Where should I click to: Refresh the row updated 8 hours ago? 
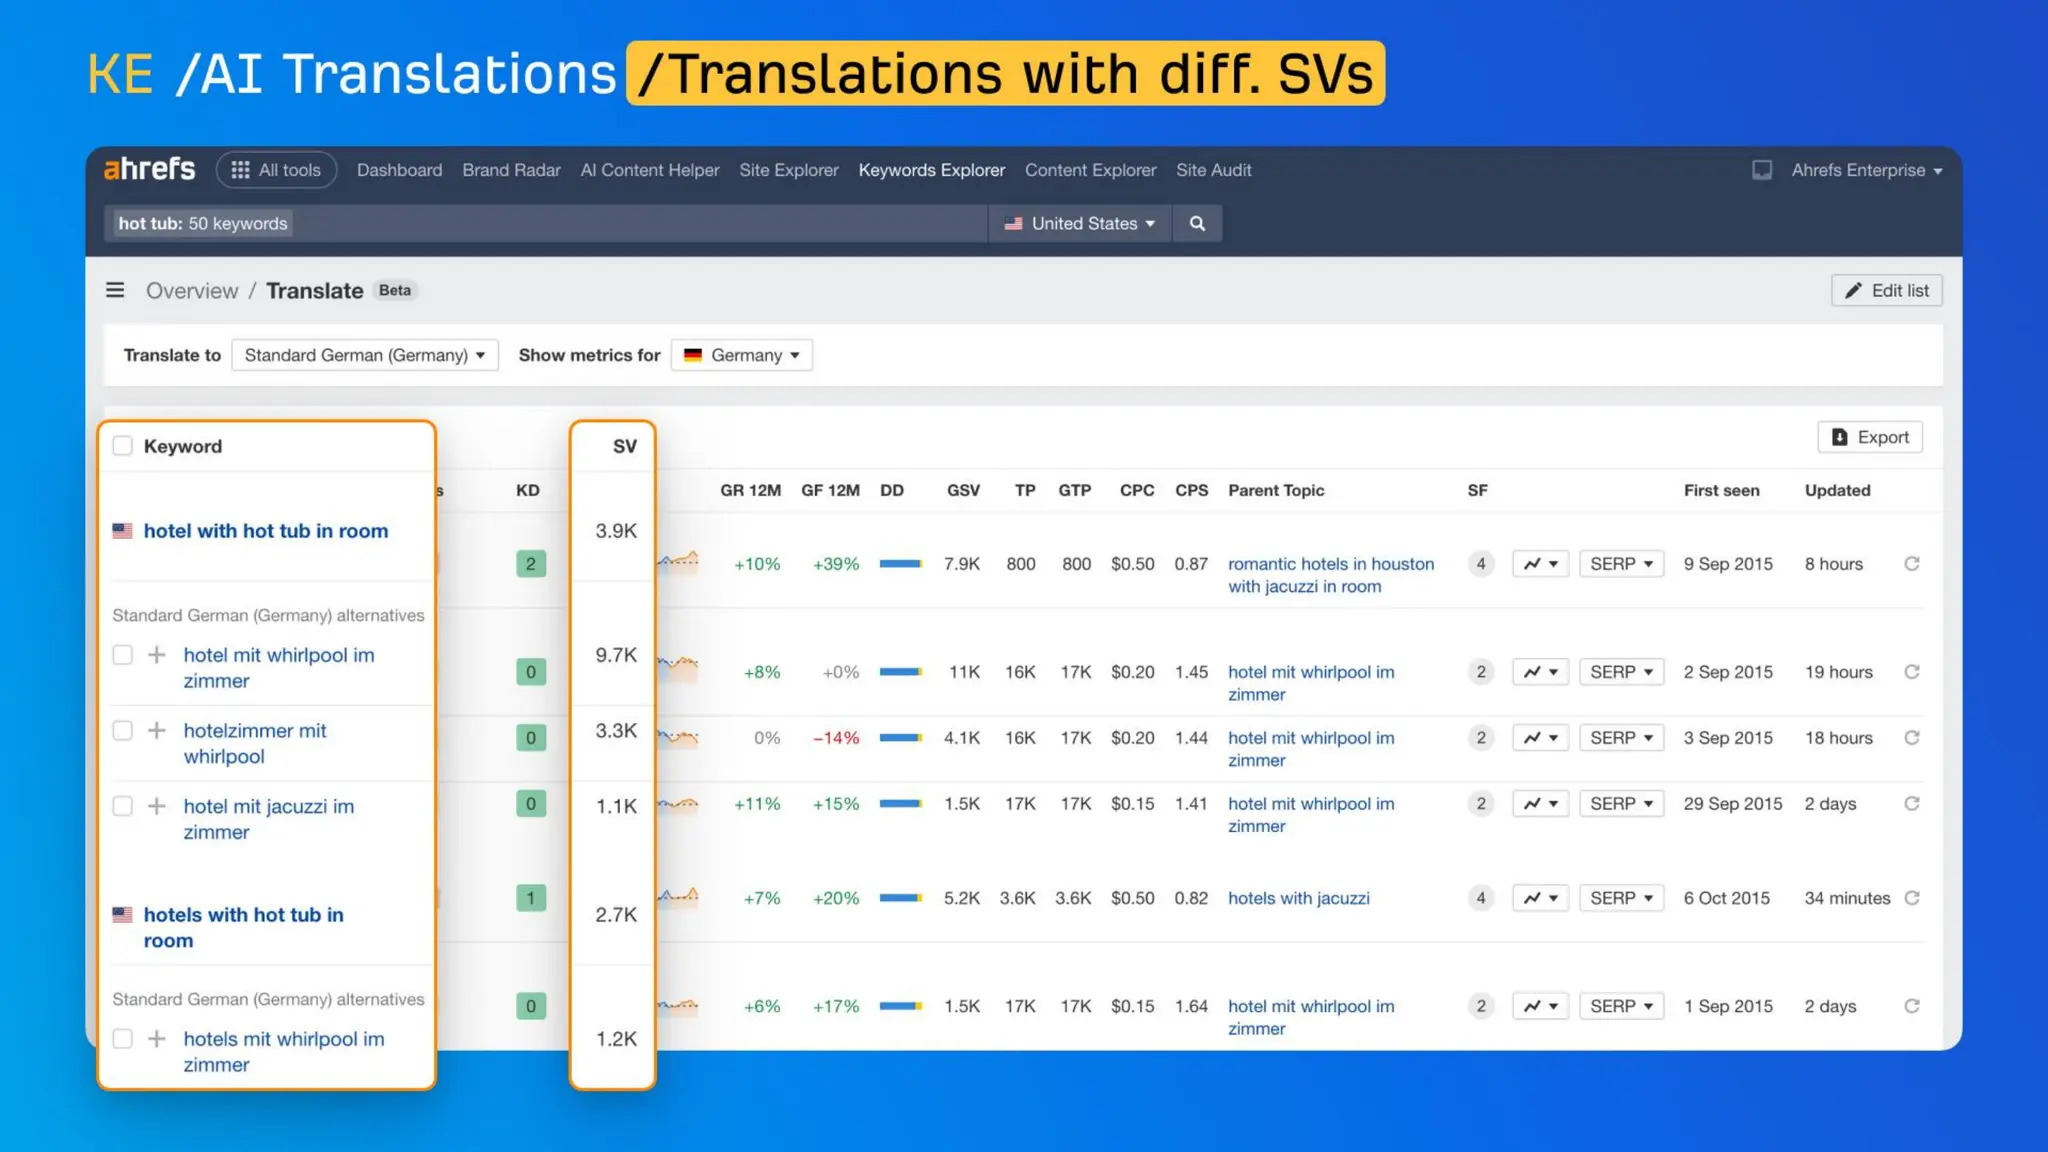pyautogui.click(x=1912, y=564)
